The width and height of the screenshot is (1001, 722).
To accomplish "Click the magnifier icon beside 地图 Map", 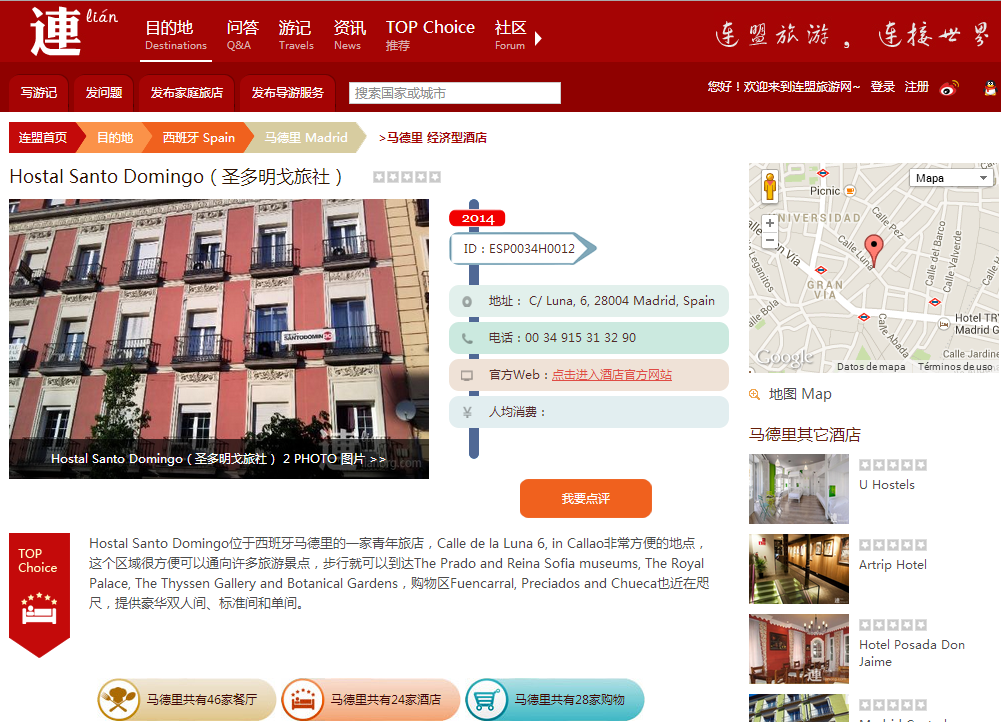I will [755, 395].
